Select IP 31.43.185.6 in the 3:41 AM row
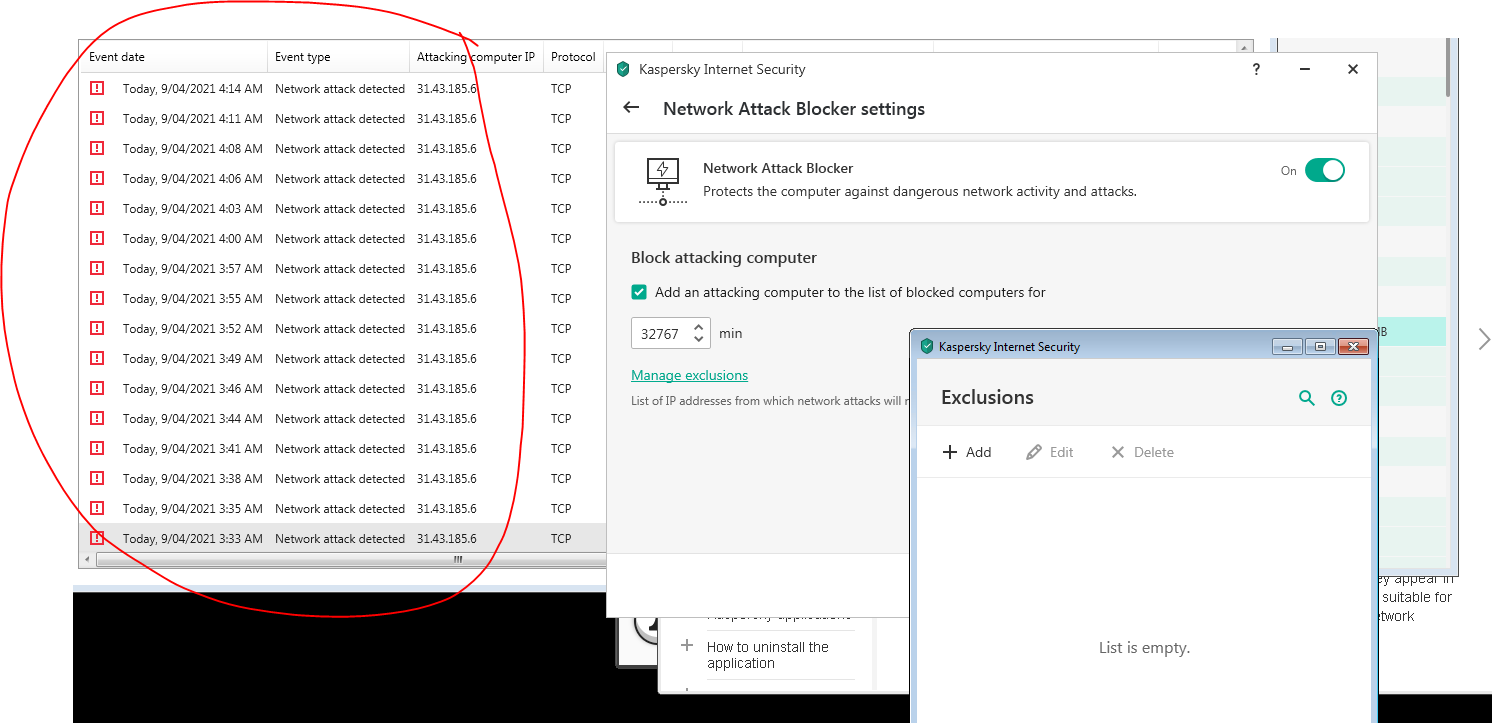 pos(447,448)
